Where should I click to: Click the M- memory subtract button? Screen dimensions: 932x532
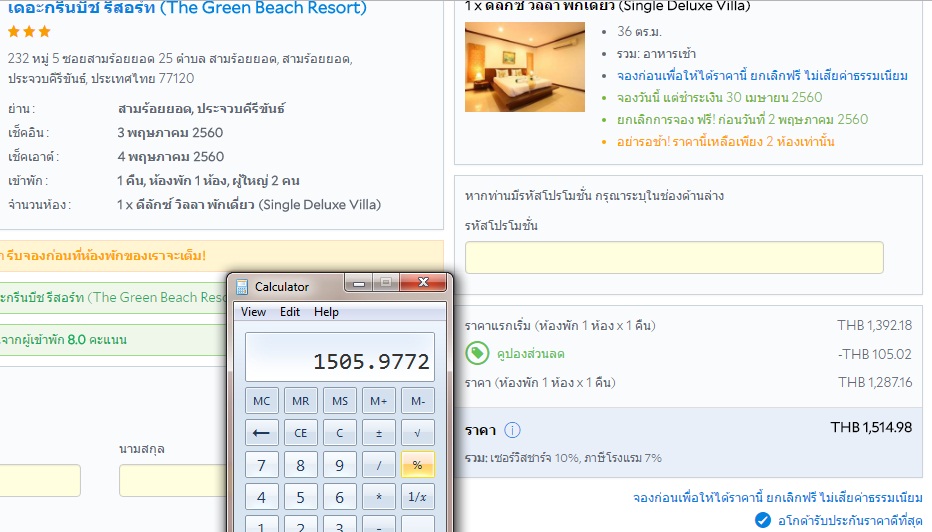click(418, 401)
